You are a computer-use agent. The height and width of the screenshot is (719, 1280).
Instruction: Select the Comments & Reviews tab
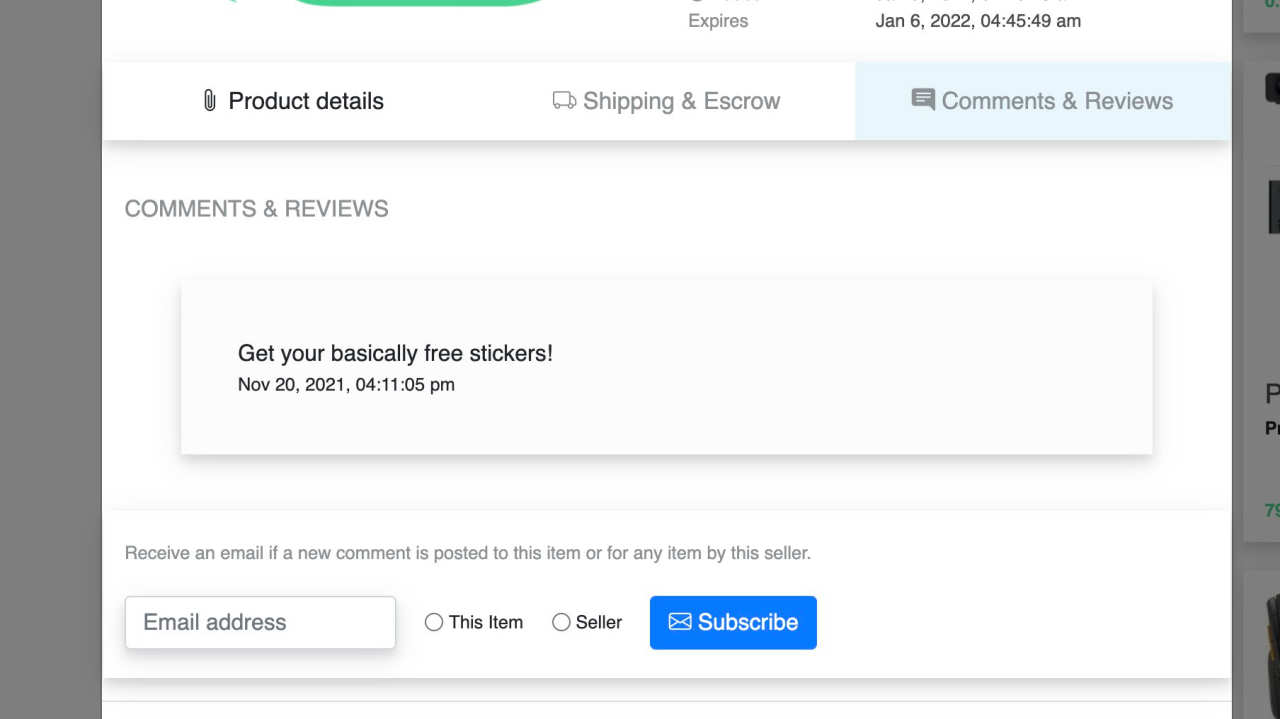(x=1043, y=101)
